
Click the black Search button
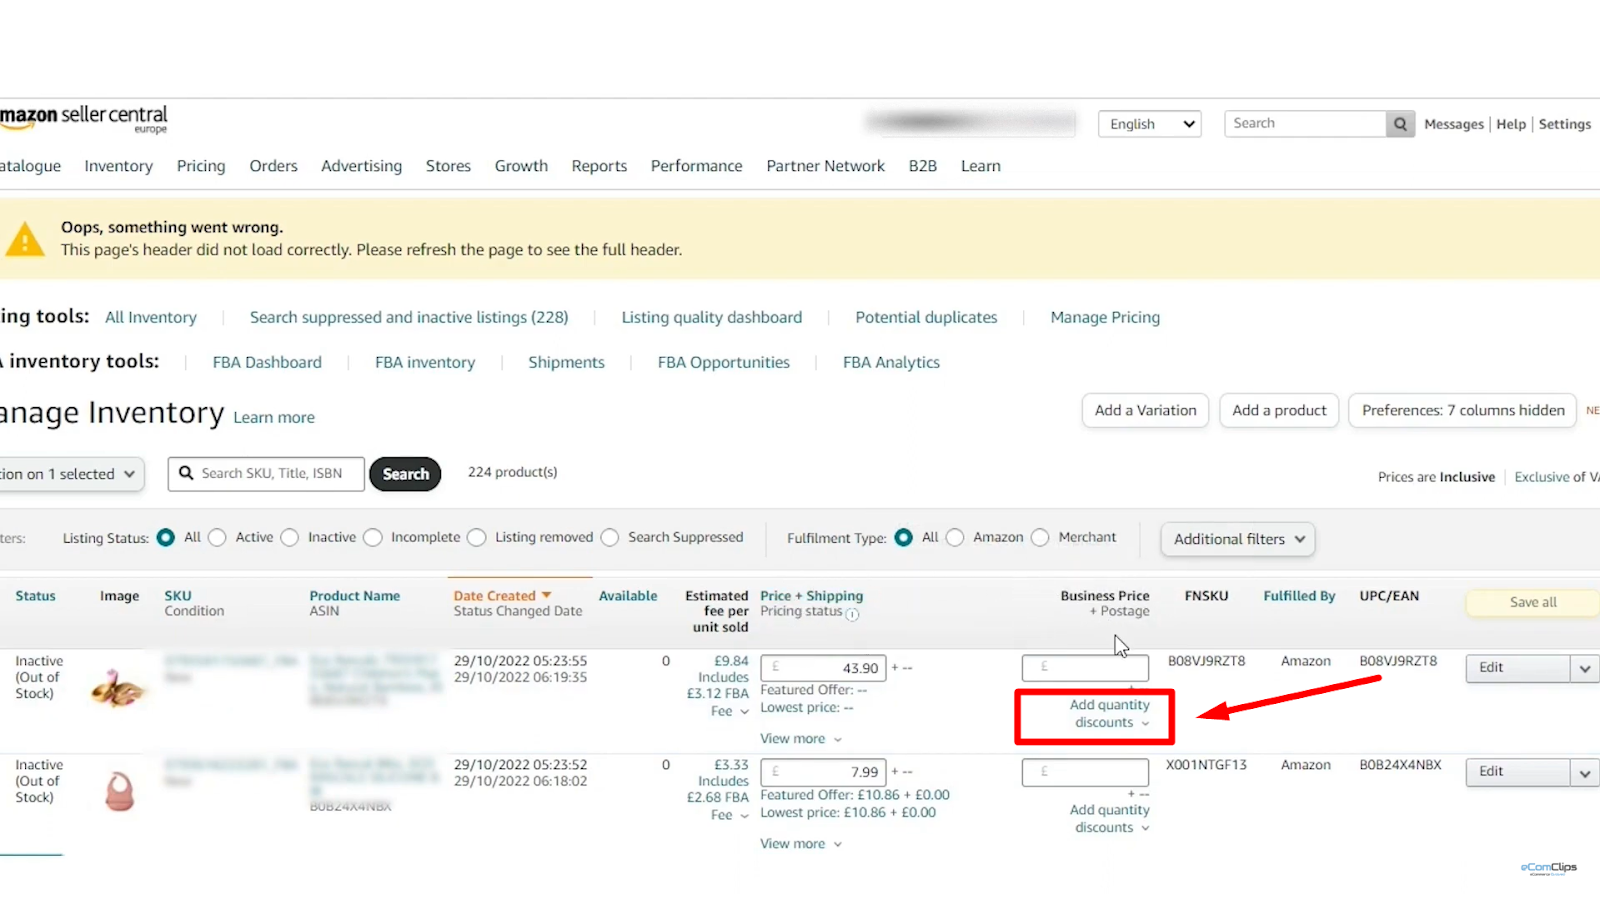405,474
